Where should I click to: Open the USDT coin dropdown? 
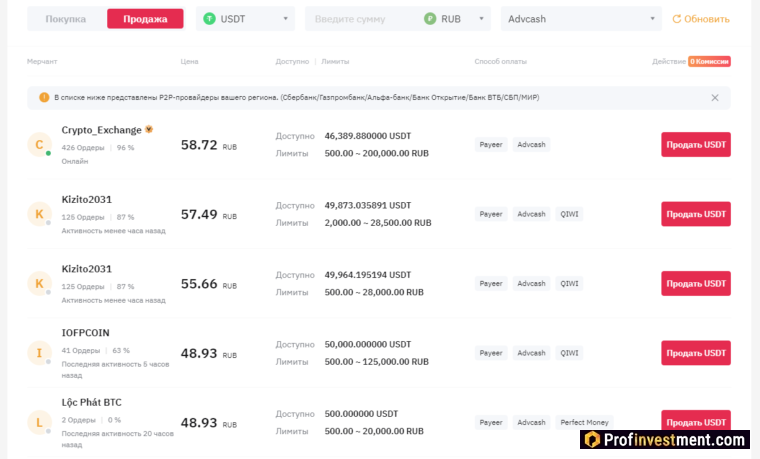[245, 19]
